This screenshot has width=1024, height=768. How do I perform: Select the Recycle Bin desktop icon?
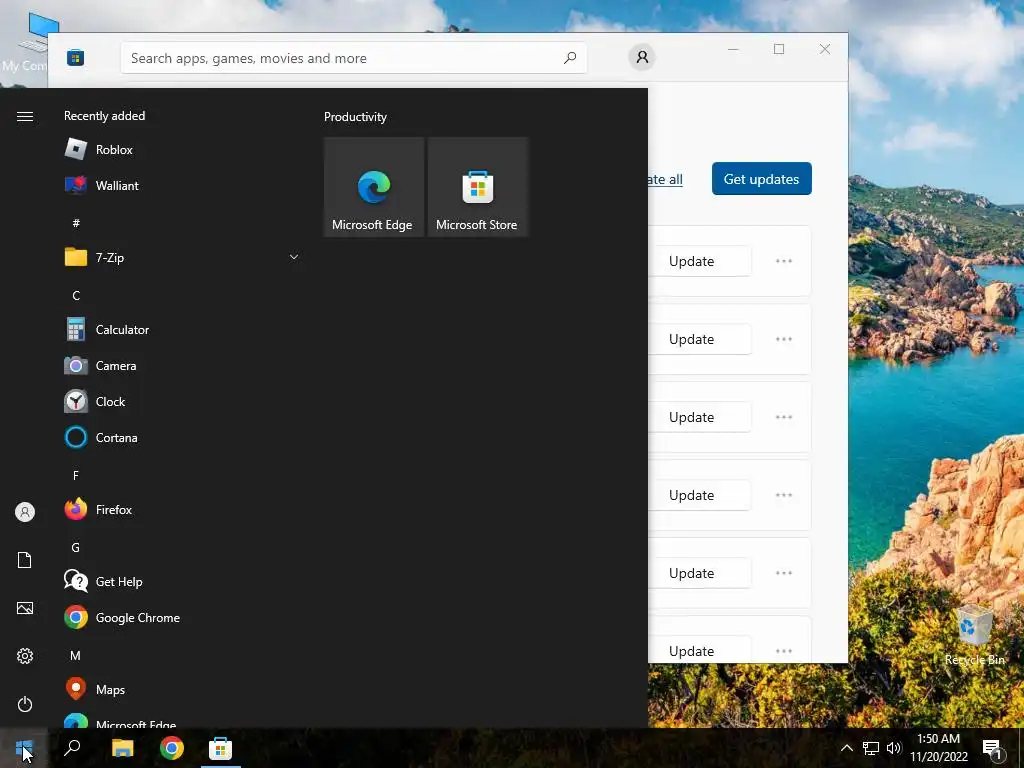click(x=974, y=636)
